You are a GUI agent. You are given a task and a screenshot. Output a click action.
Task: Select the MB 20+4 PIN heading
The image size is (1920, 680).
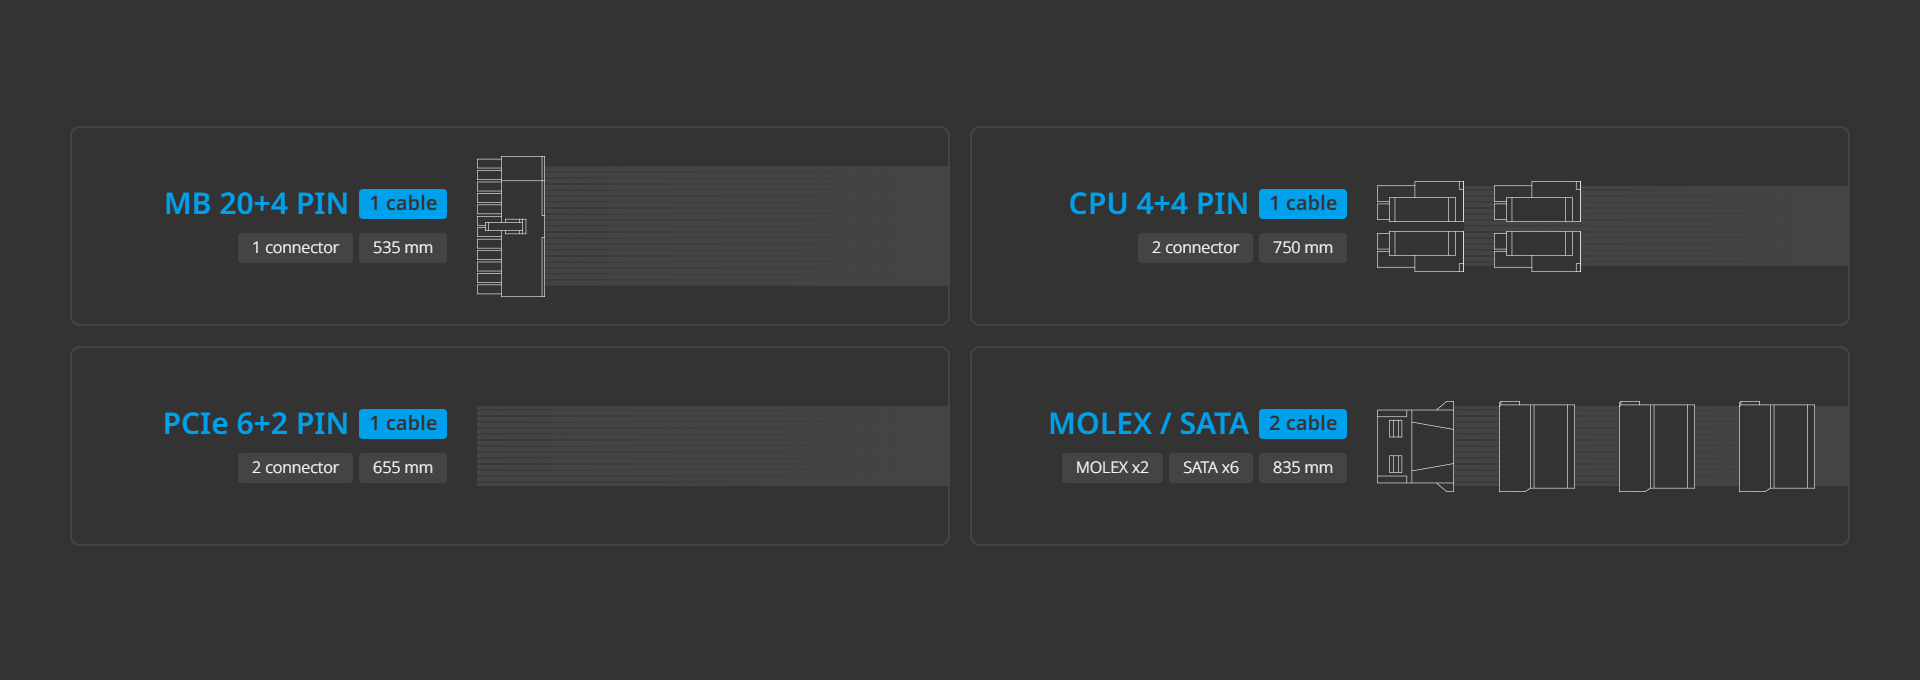tap(256, 204)
